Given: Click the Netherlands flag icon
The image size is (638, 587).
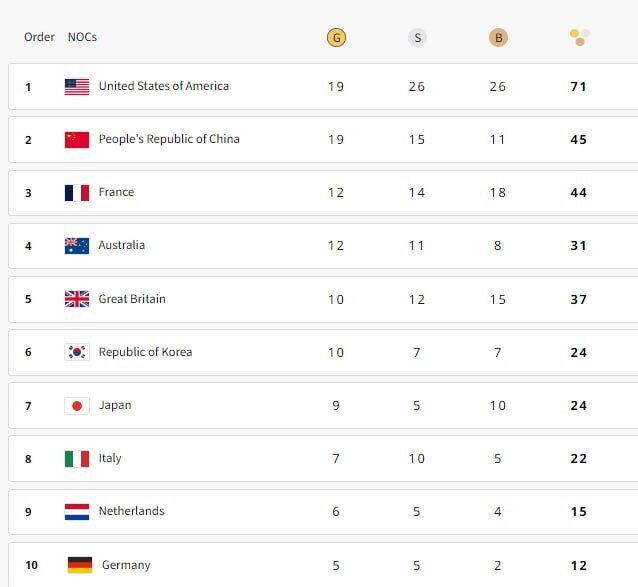Looking at the screenshot, I should 77,511.
